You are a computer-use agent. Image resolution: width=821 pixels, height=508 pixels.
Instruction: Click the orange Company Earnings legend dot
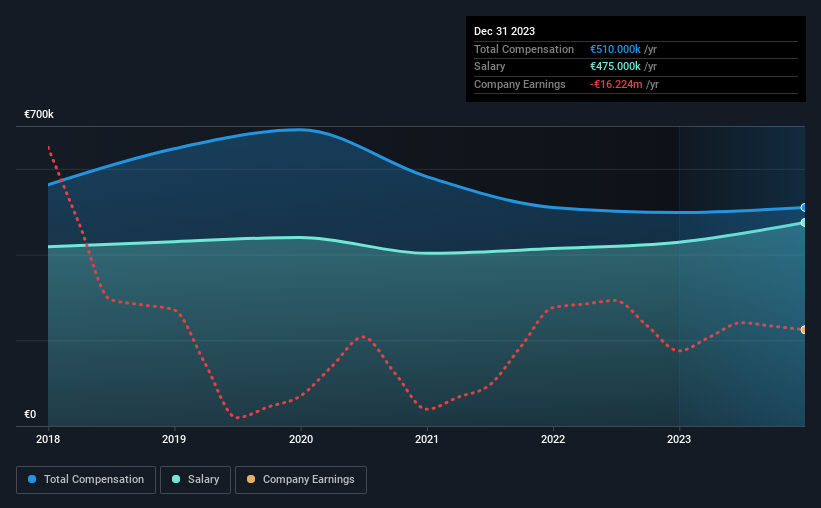pyautogui.click(x=251, y=479)
